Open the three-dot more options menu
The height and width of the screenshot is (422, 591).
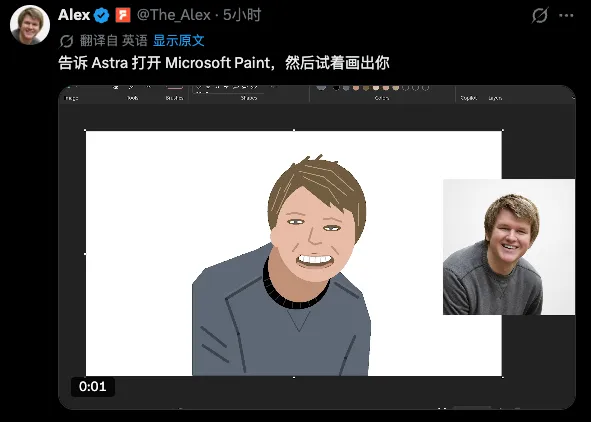point(566,15)
